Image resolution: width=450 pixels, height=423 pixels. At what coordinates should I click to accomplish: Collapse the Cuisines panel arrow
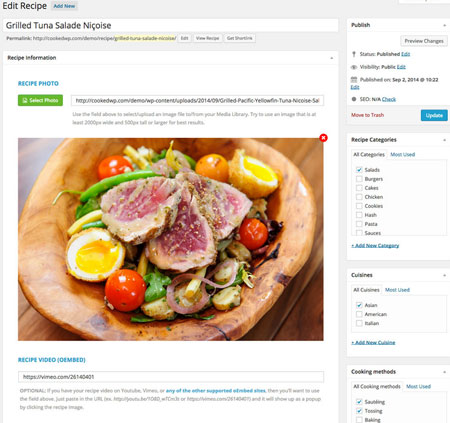click(x=444, y=275)
